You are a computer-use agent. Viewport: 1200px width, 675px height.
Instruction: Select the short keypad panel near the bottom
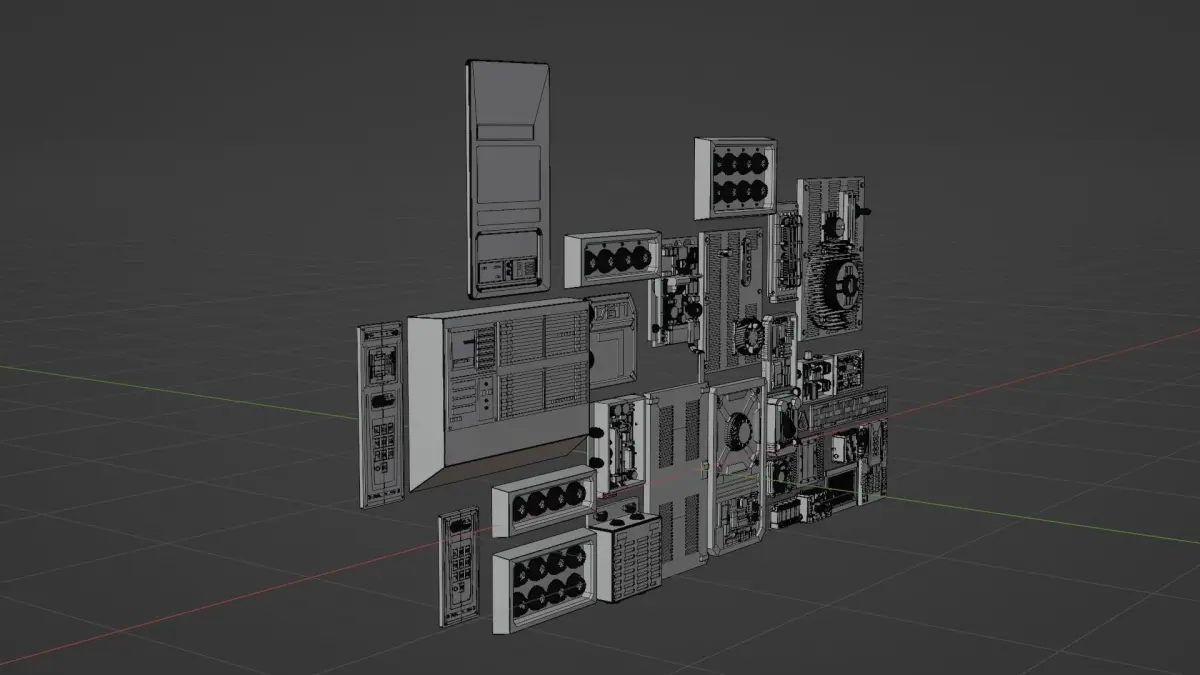click(x=459, y=566)
